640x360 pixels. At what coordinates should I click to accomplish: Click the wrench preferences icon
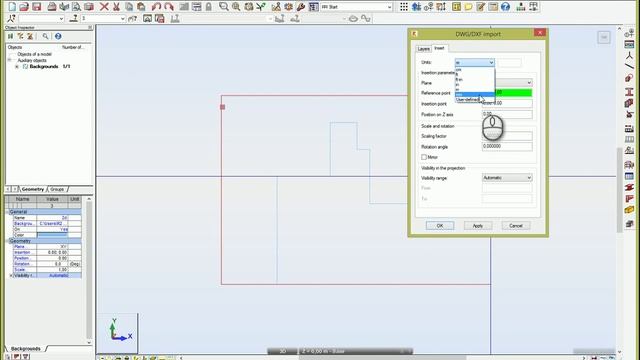tap(301, 7)
